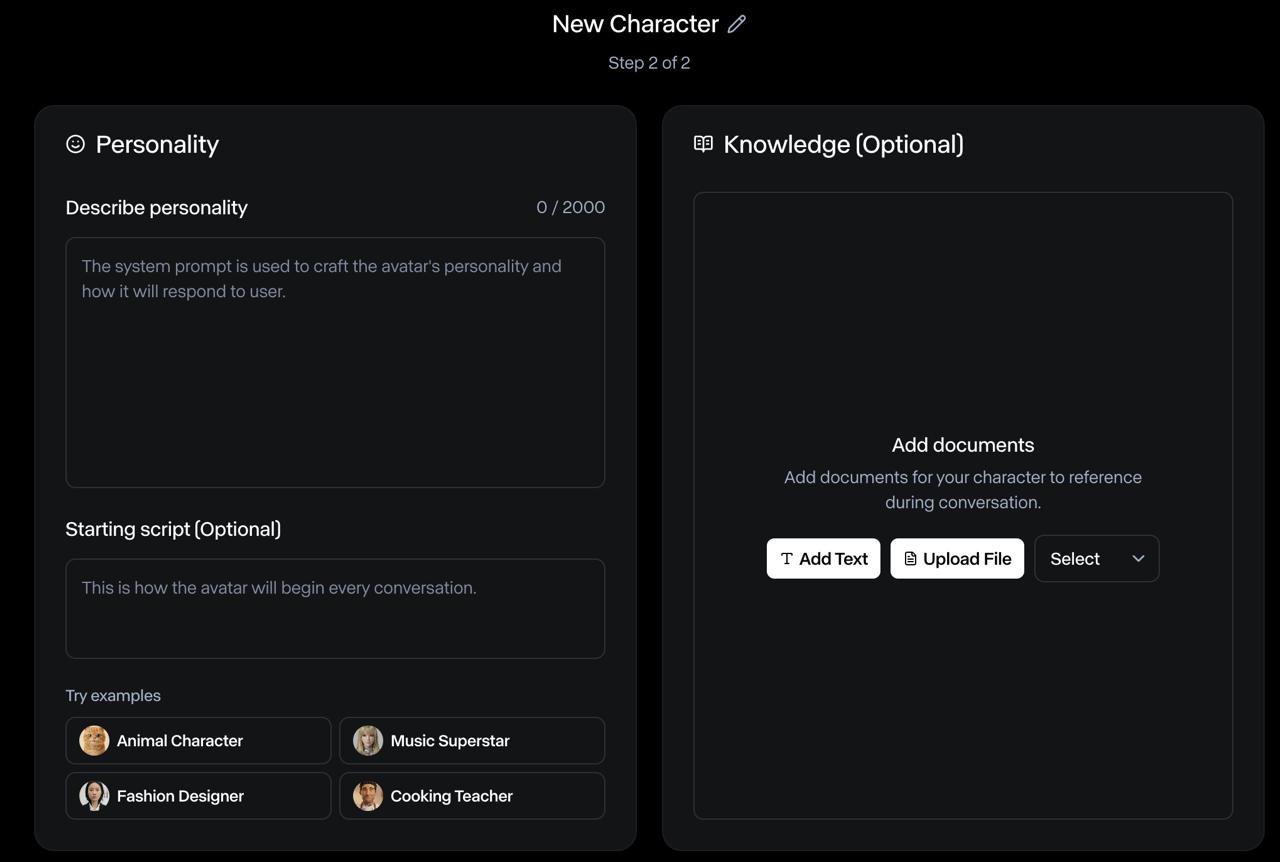
Task: Click the Add documents heading
Action: click(x=962, y=445)
